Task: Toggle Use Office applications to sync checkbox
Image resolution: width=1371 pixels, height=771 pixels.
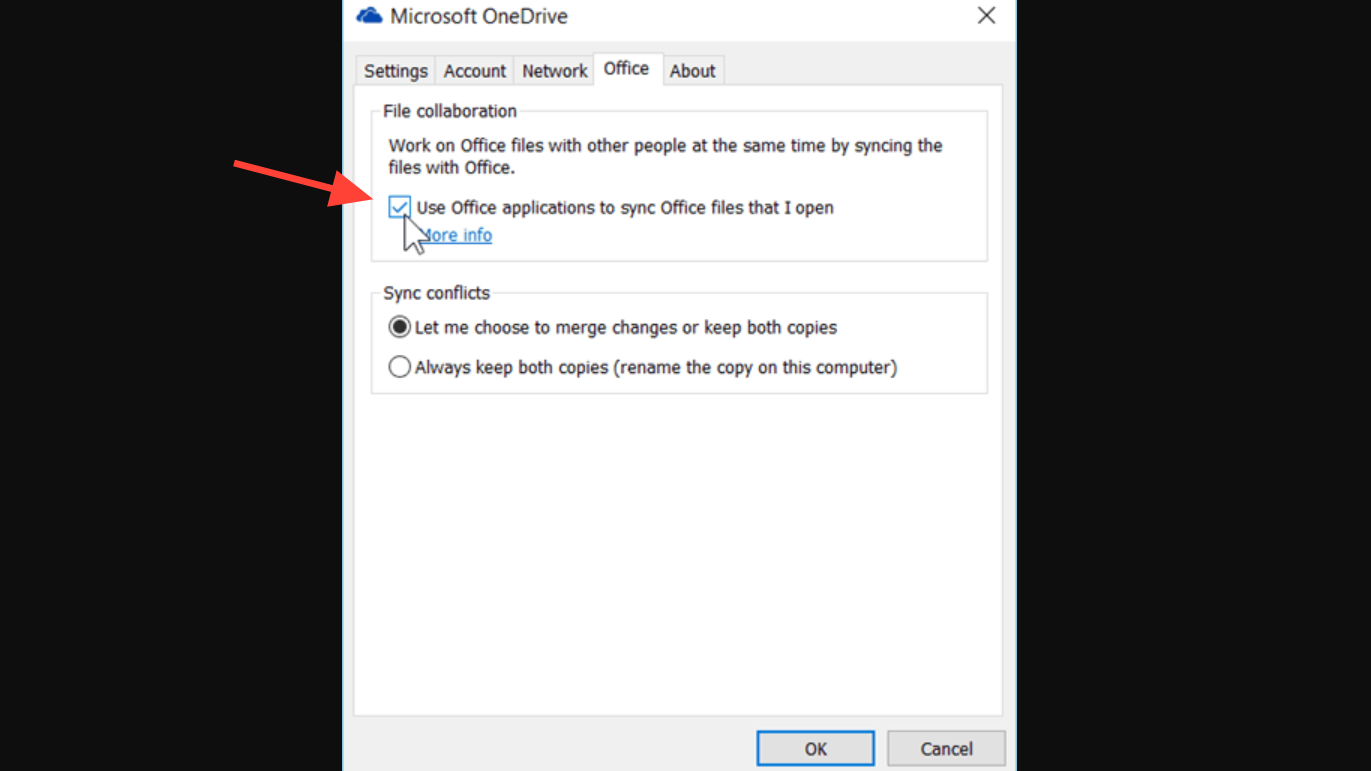Action: (x=399, y=207)
